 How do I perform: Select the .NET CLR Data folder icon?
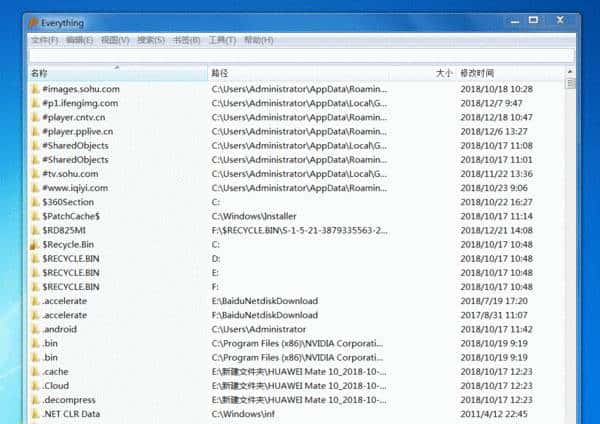pyautogui.click(x=35, y=414)
